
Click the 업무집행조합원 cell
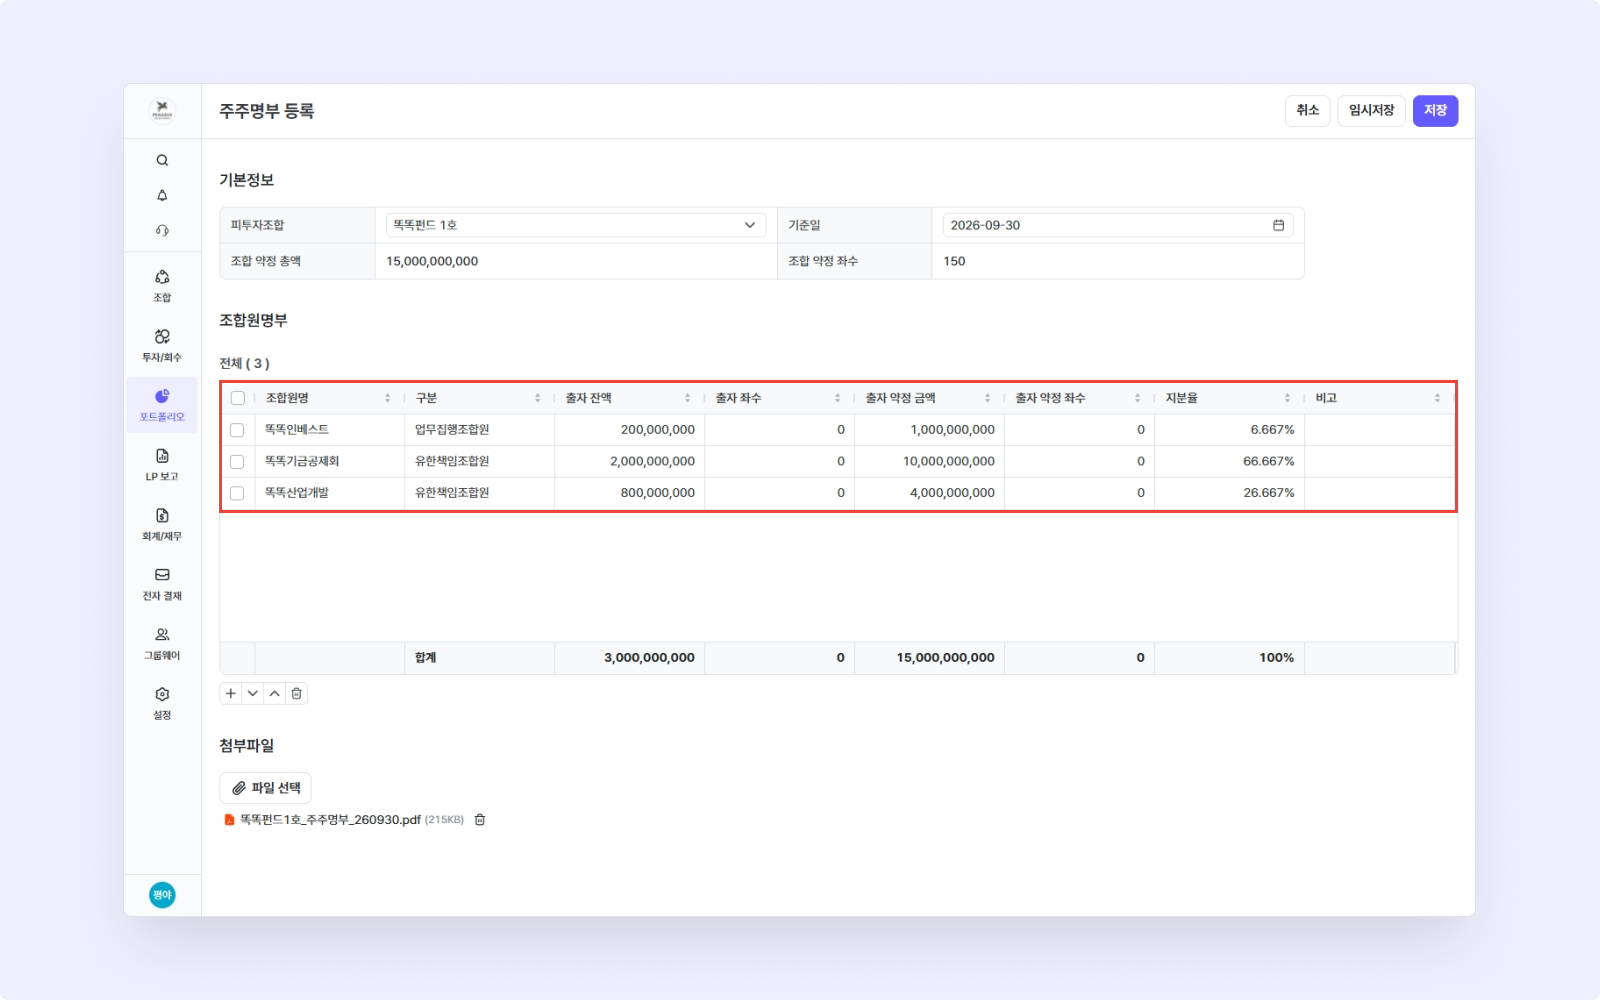(x=480, y=430)
